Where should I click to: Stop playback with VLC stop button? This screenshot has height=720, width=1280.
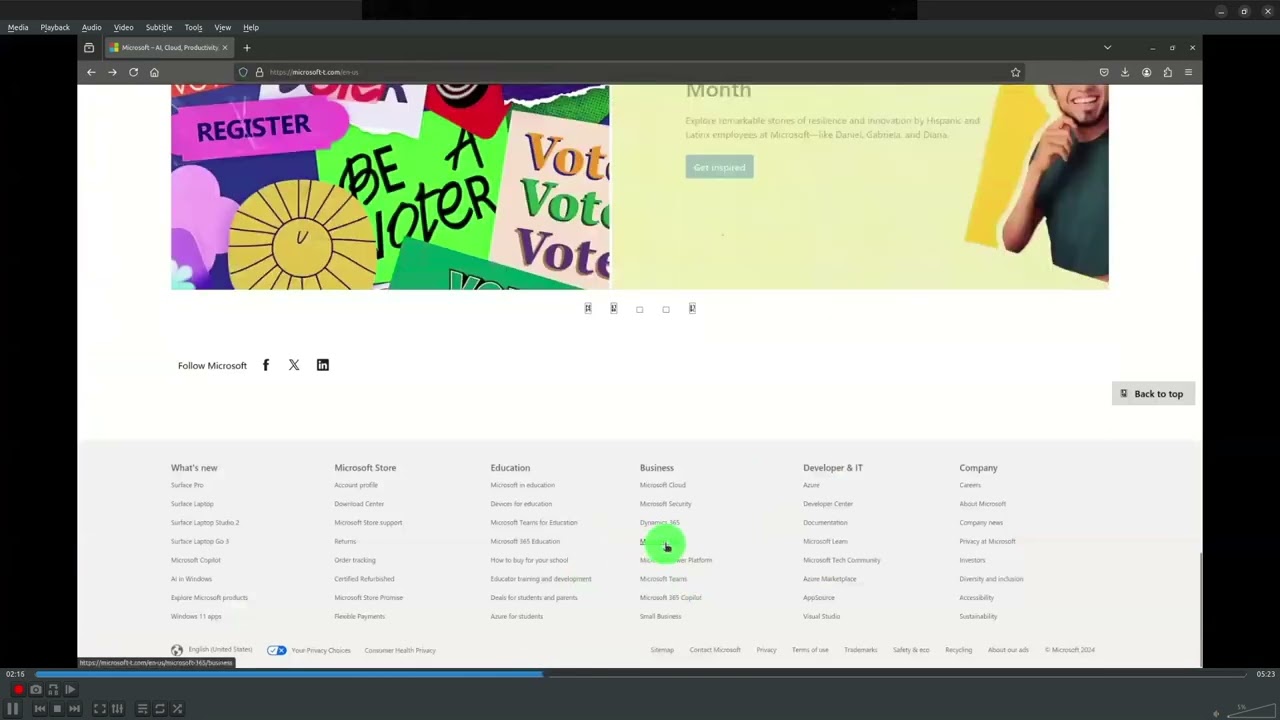pyautogui.click(x=57, y=709)
